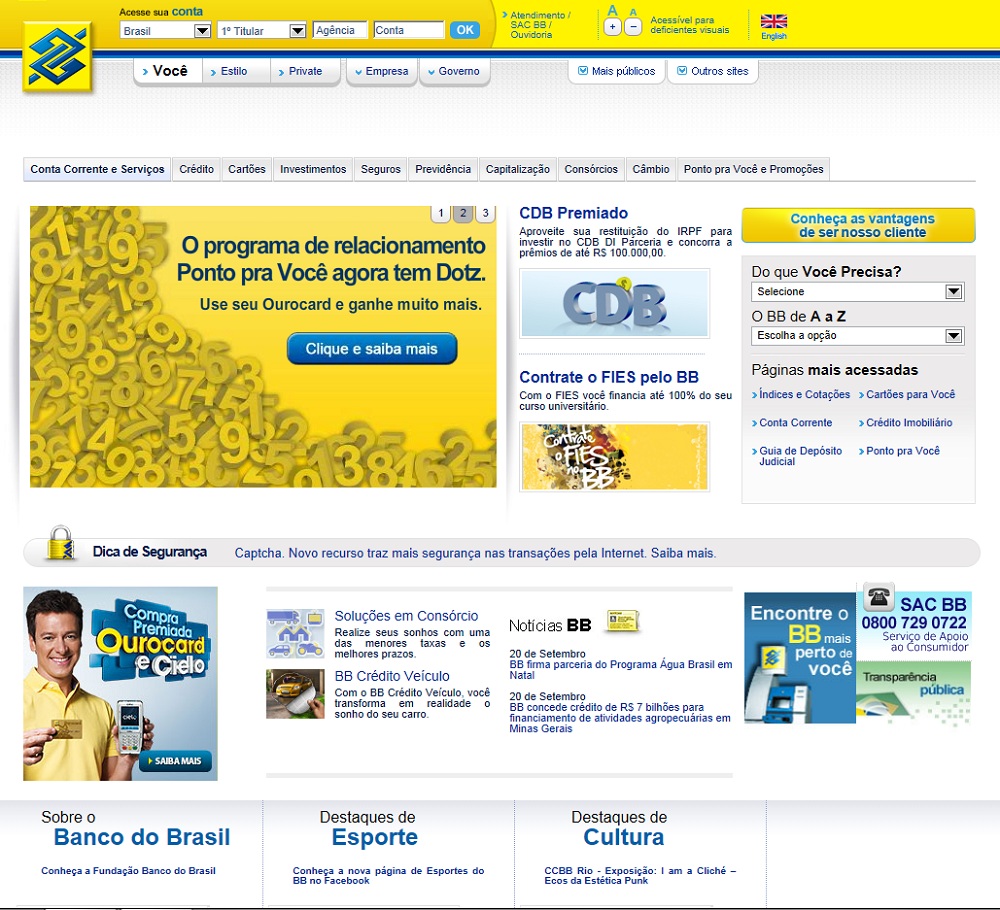
Task: Open the Brasil country dropdown
Action: pyautogui.click(x=166, y=31)
